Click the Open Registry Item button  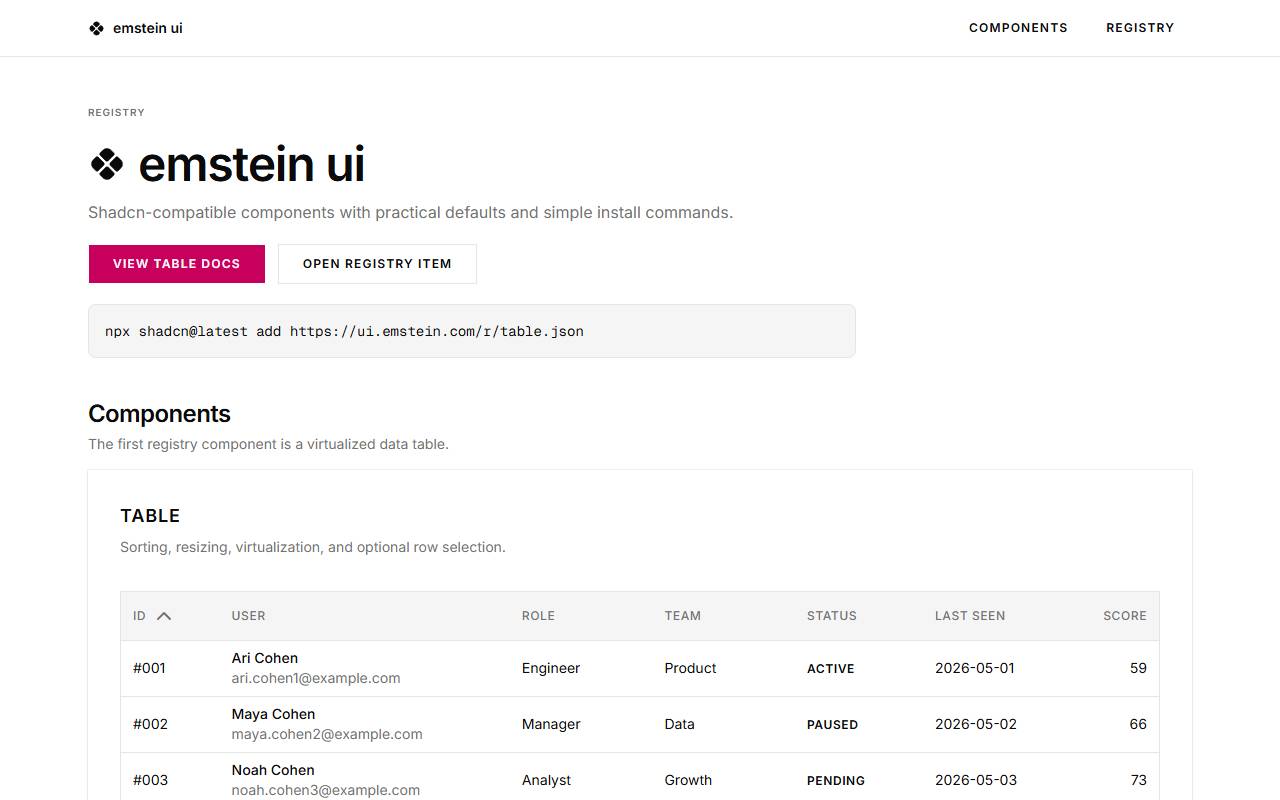[x=377, y=264]
